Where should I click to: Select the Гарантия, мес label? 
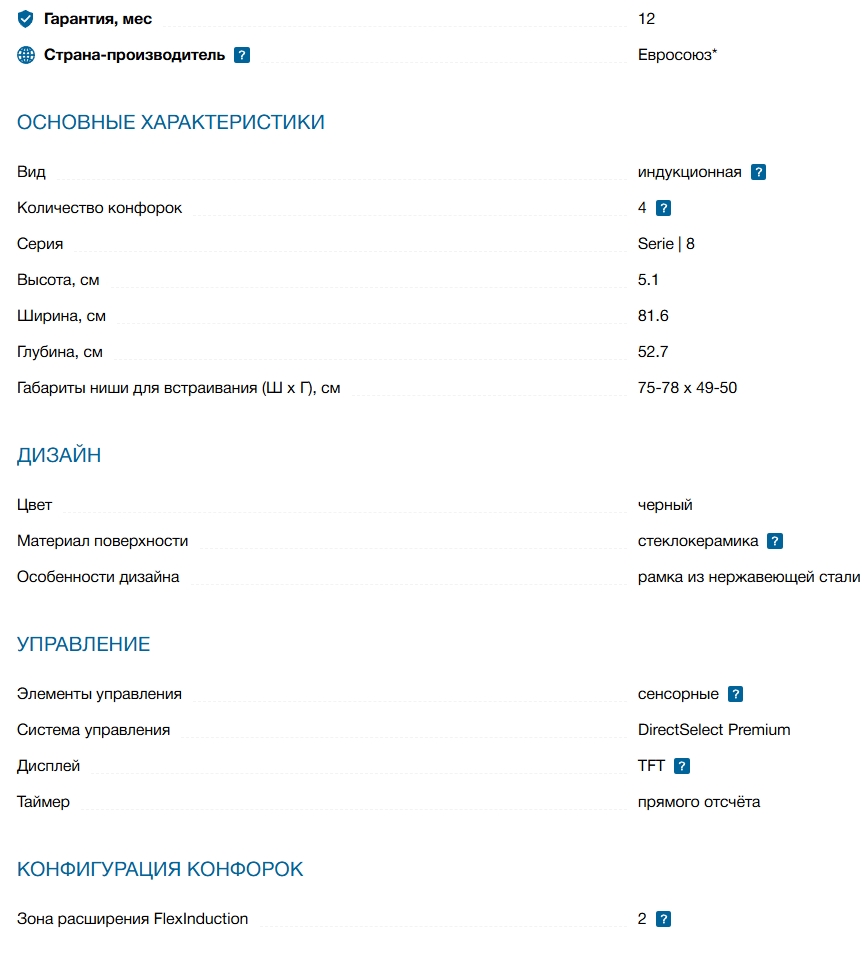click(x=98, y=19)
